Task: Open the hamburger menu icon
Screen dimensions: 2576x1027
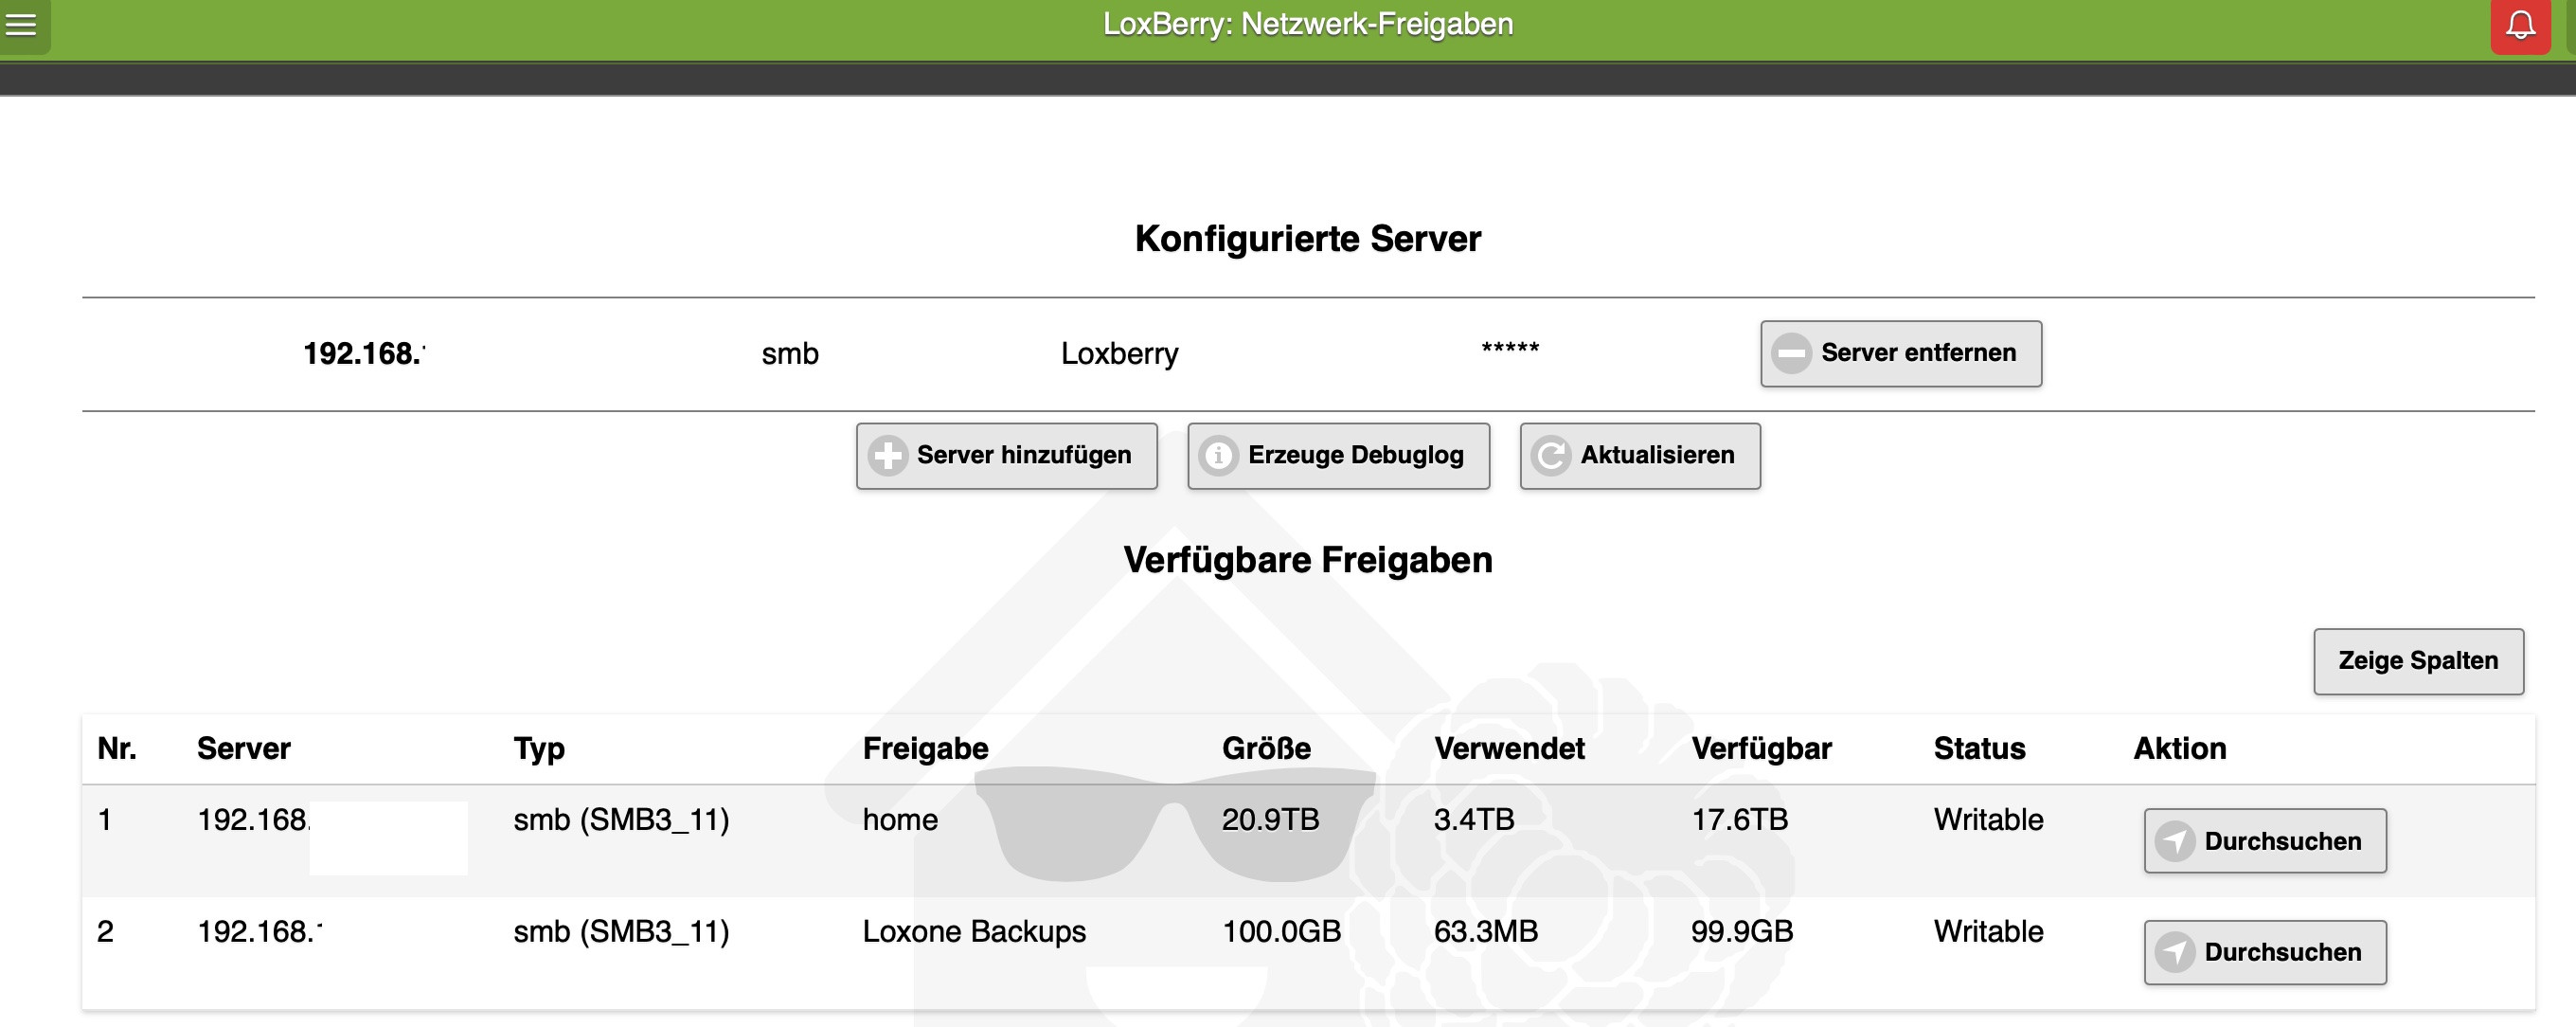Action: (x=22, y=24)
